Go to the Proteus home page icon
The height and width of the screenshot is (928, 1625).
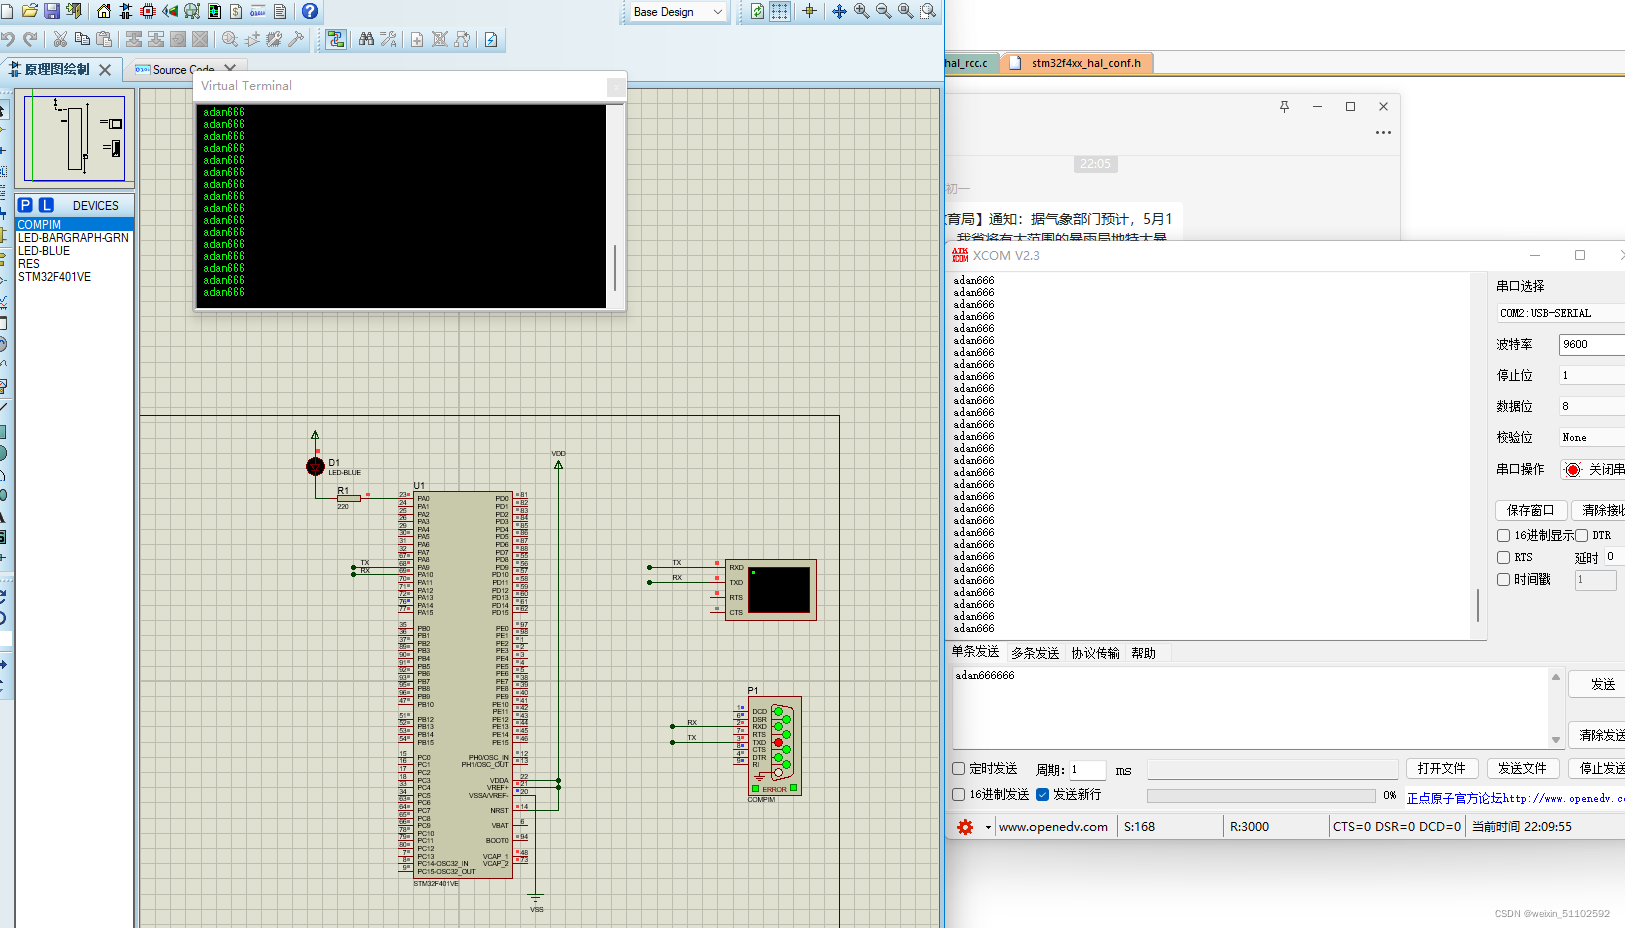point(104,11)
